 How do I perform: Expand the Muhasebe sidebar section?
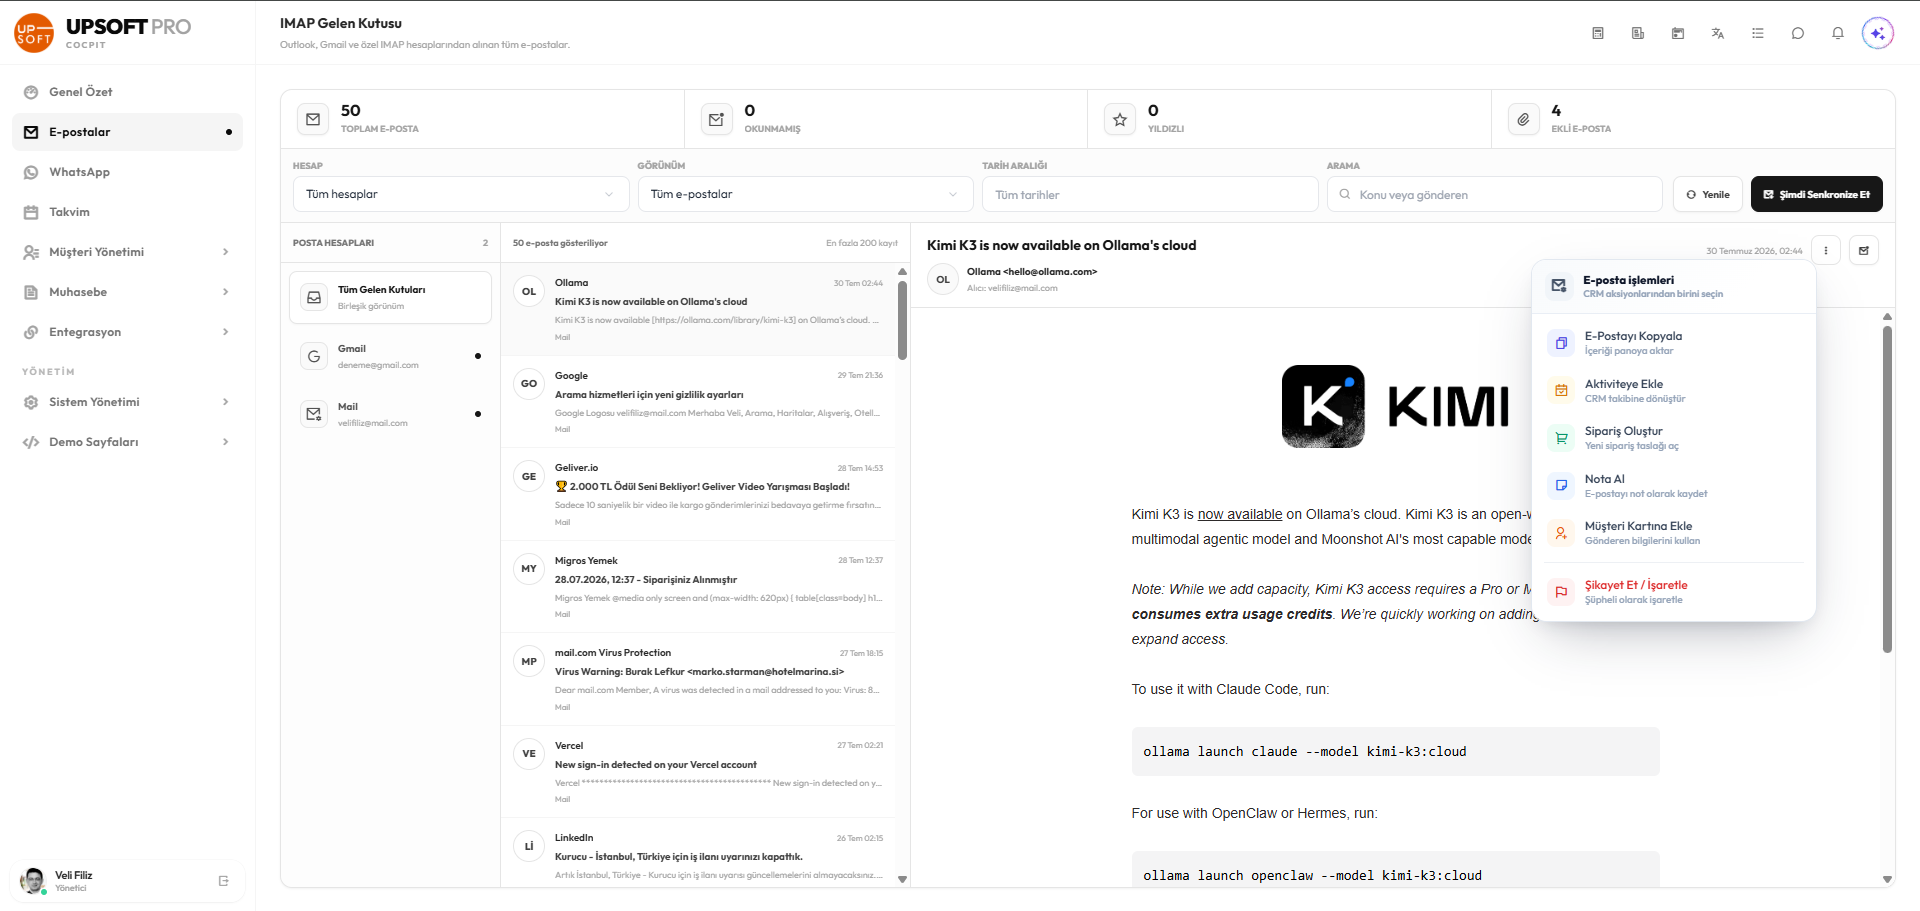tap(127, 292)
